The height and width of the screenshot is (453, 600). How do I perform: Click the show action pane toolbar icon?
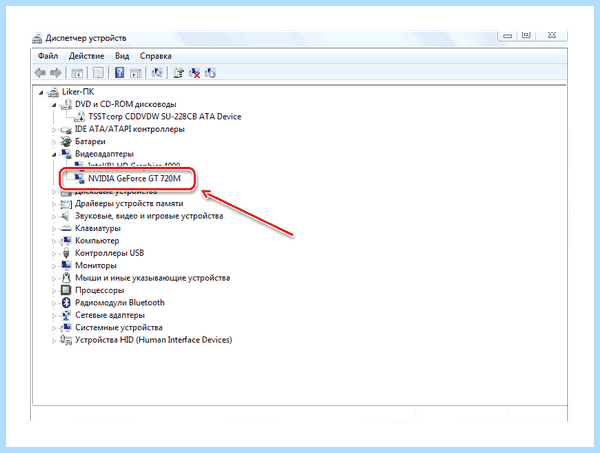click(x=136, y=73)
